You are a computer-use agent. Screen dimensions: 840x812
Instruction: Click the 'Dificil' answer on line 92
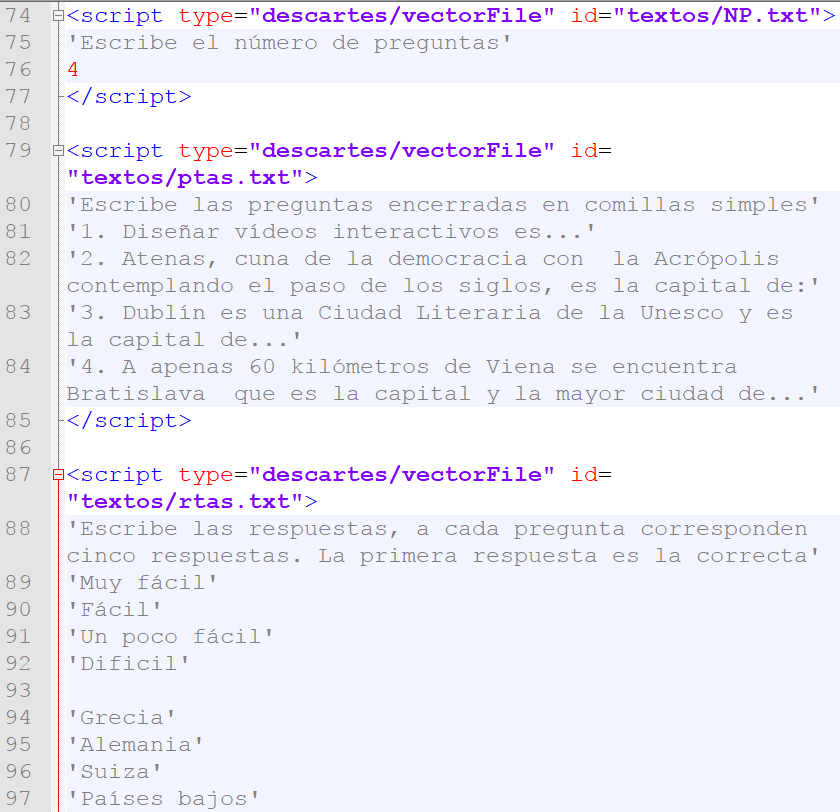pyautogui.click(x=128, y=664)
